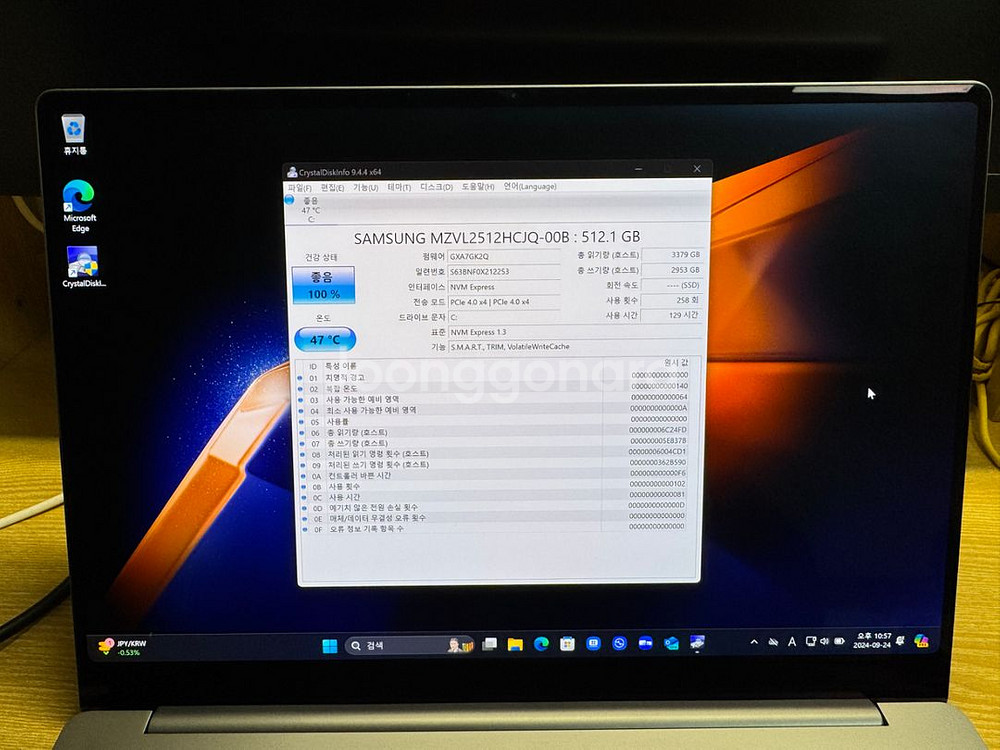Screen dimensions: 1000x750
Task: Open the Copilot icon in the system tray
Action: point(921,641)
